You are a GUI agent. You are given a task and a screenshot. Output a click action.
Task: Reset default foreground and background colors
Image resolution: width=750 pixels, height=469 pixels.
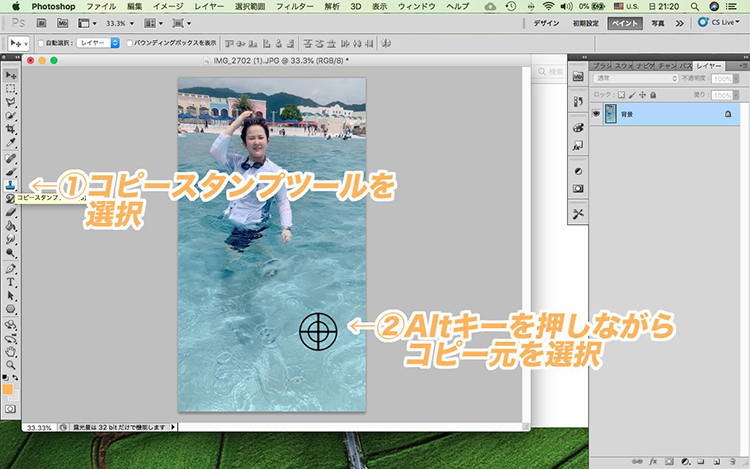pos(5,378)
